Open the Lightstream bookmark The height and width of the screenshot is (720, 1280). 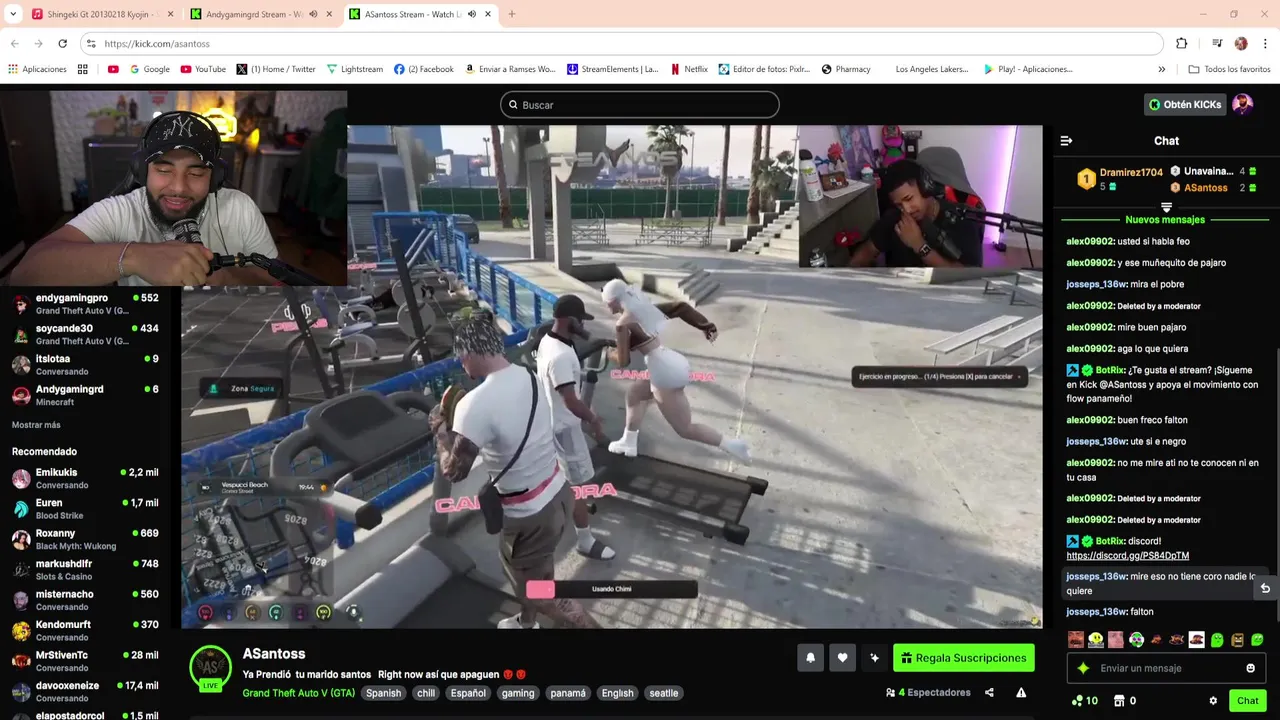[355, 69]
